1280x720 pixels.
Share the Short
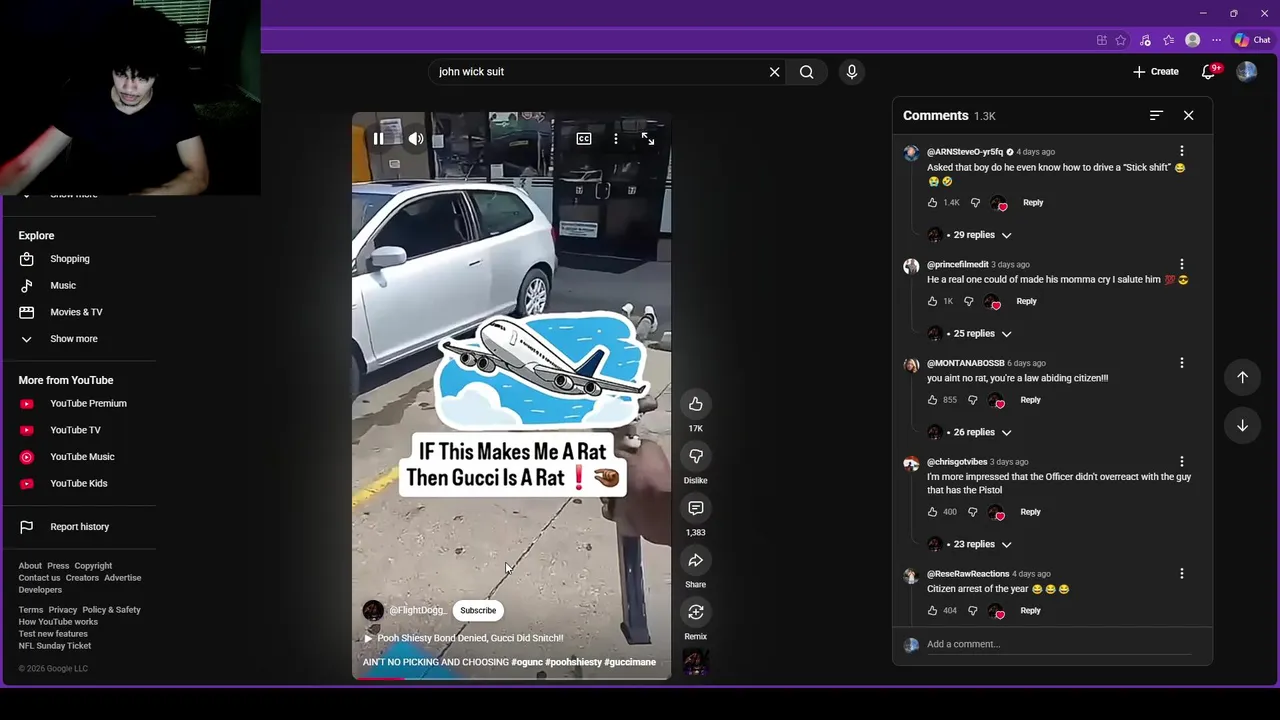[695, 560]
